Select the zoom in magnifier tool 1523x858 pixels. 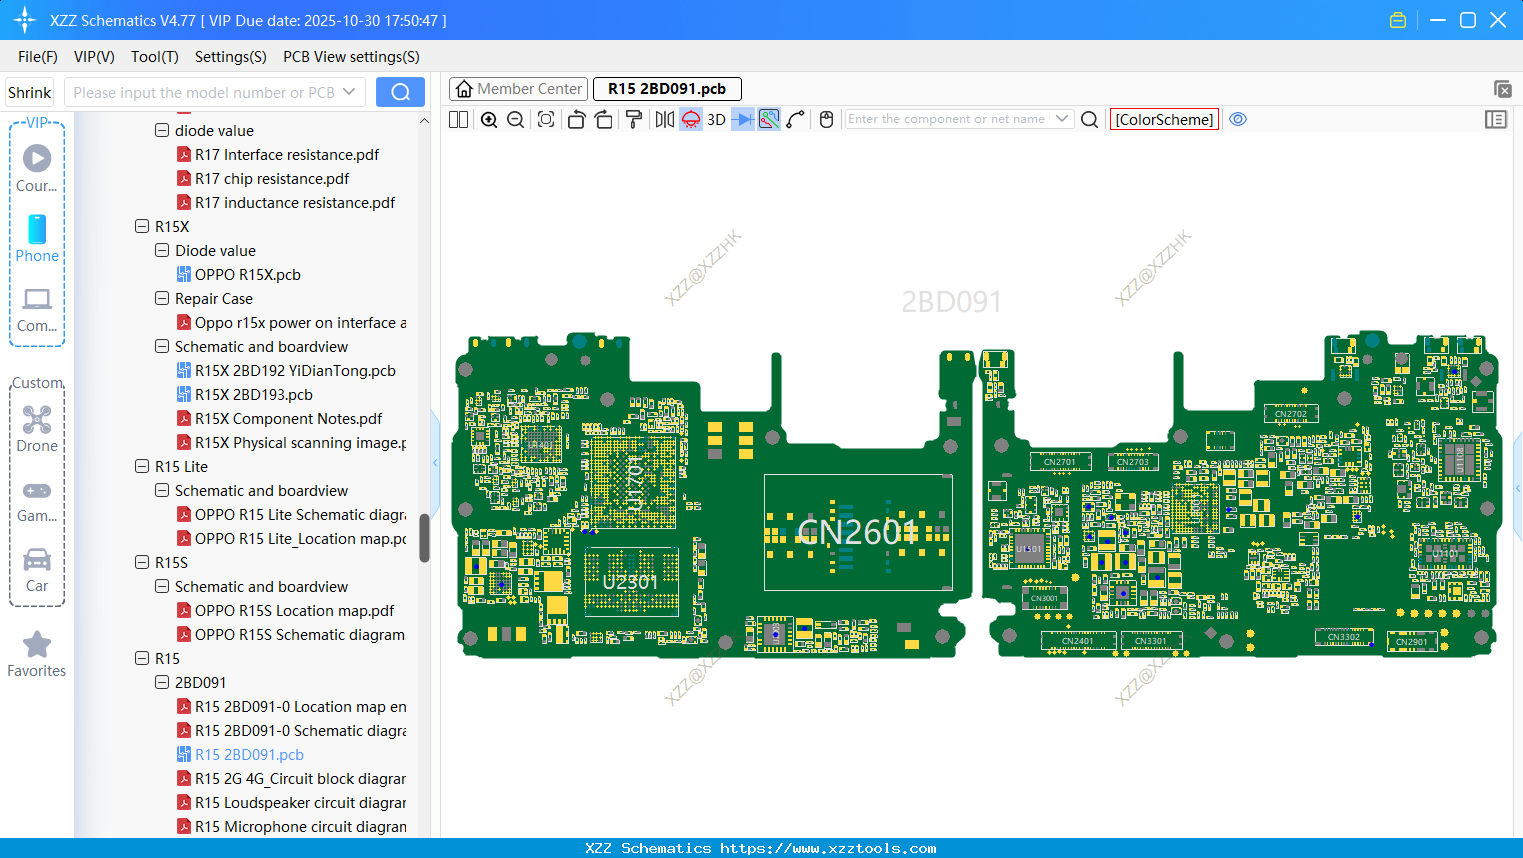pos(489,119)
